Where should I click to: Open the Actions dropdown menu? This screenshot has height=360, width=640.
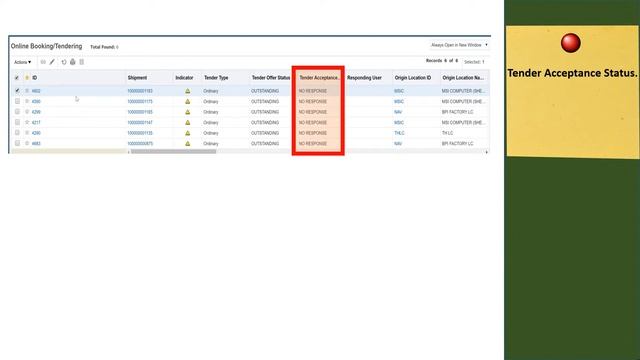(x=22, y=62)
